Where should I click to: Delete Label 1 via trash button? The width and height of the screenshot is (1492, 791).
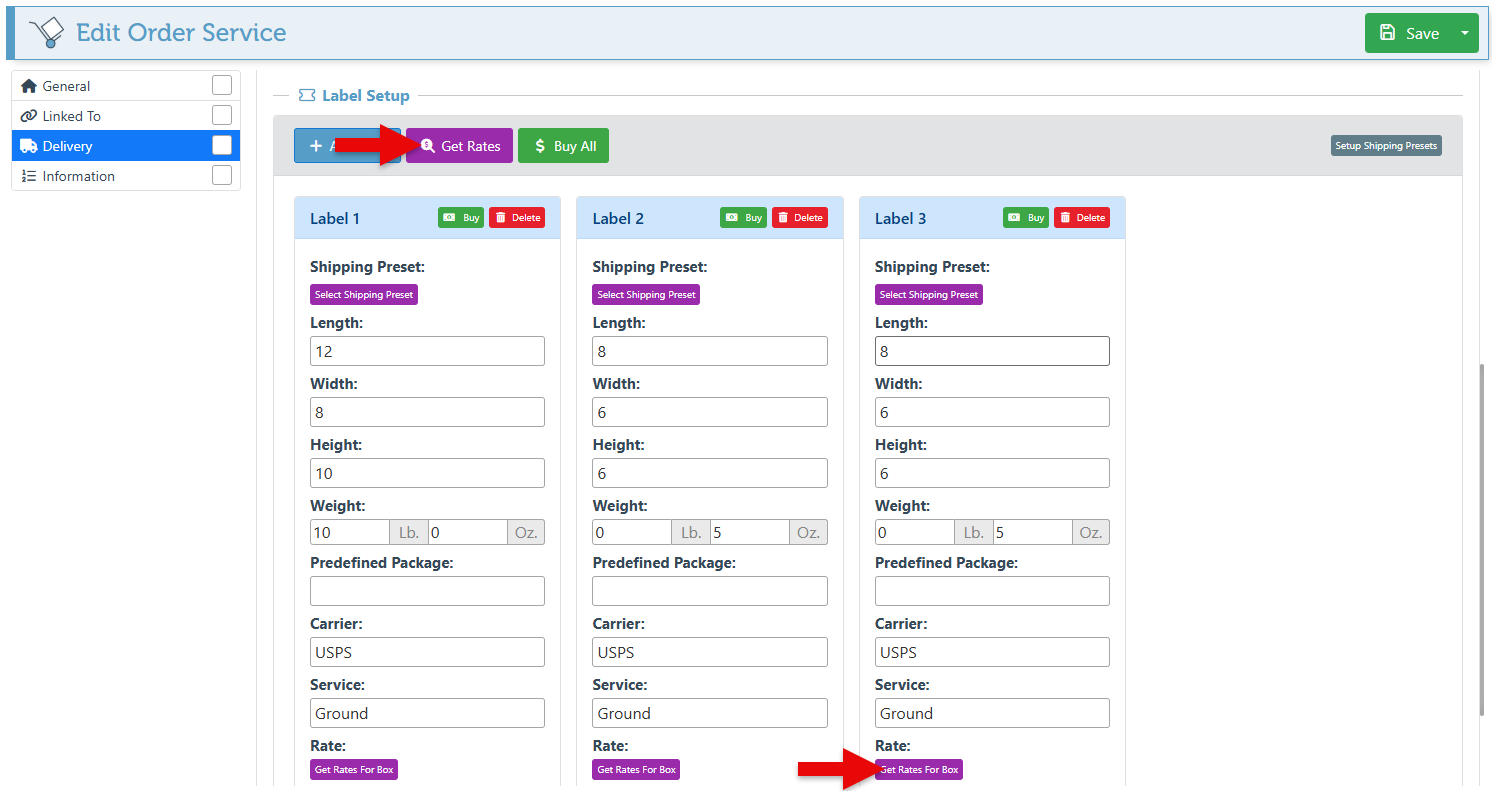click(517, 218)
